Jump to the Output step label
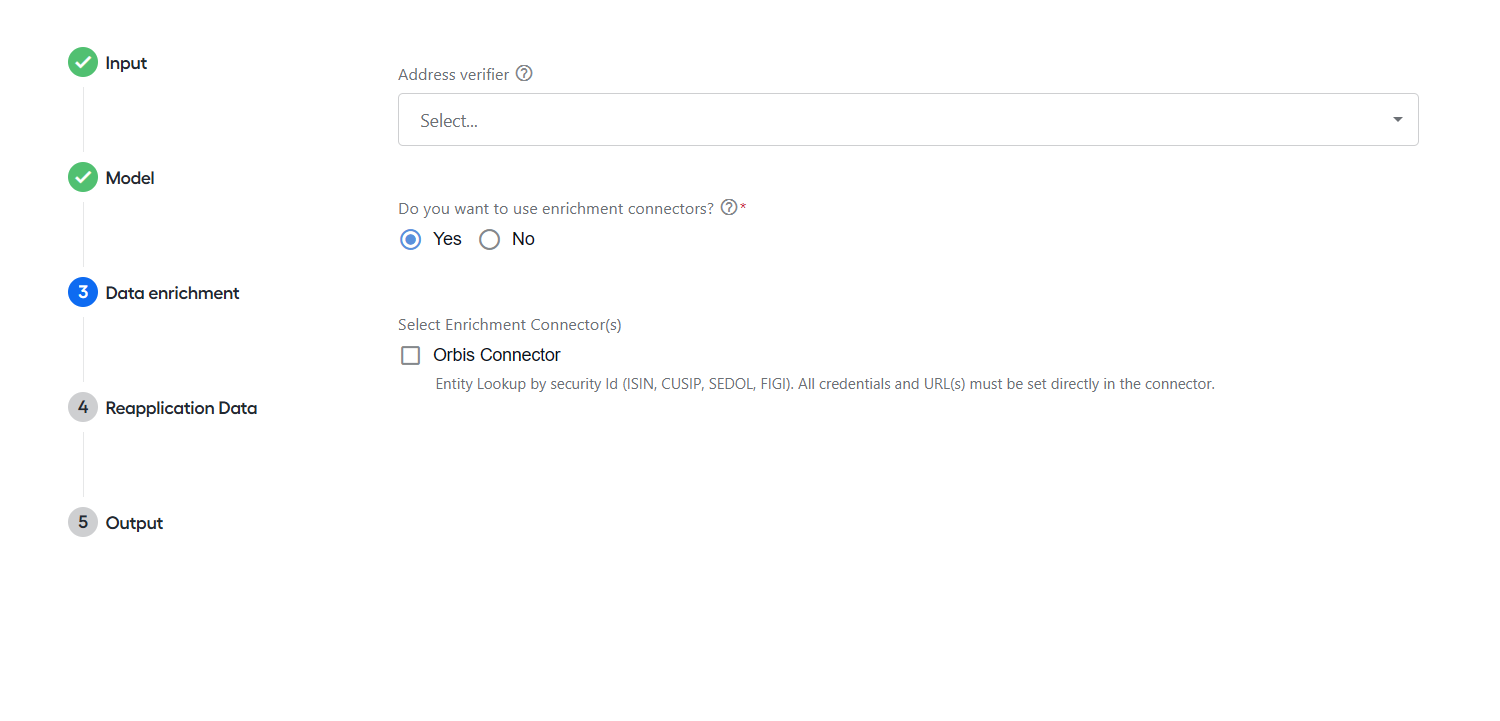Screen dimensions: 1500x721 point(134,523)
